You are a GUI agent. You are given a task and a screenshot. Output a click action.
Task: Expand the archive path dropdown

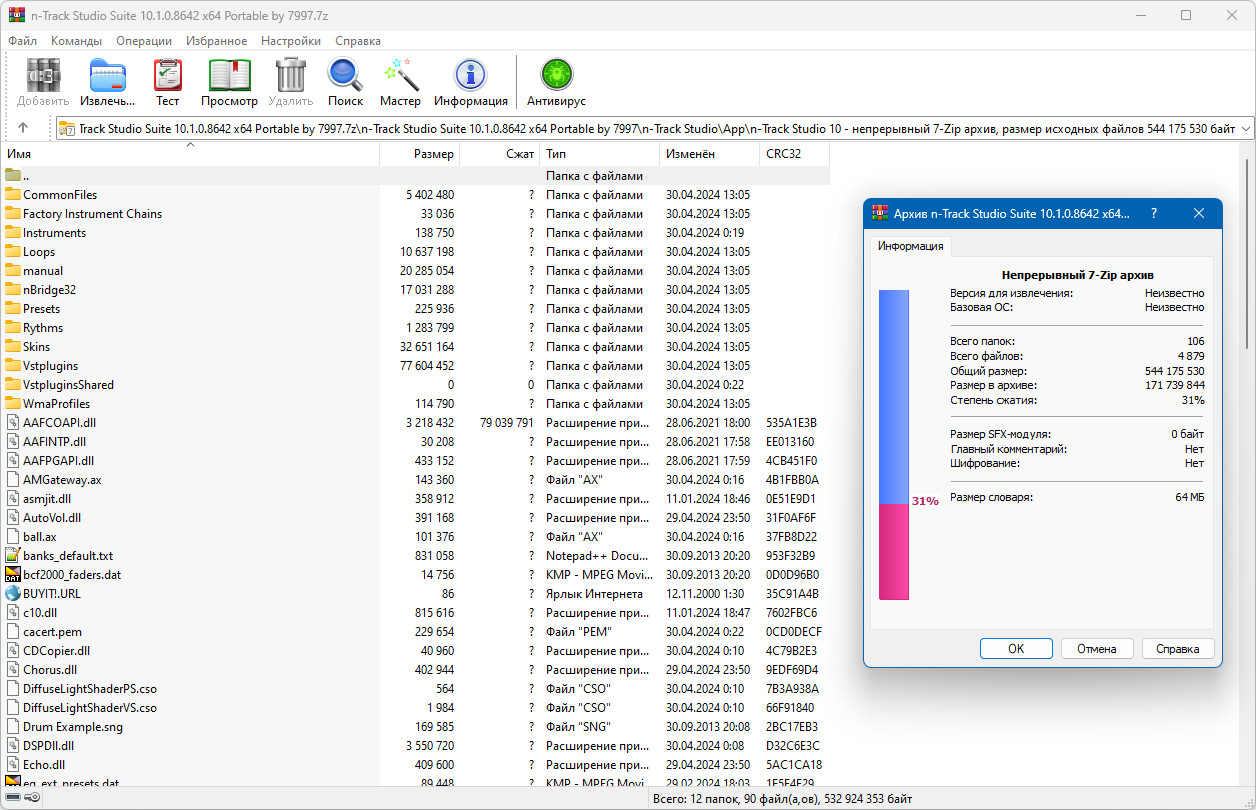[x=1245, y=128]
